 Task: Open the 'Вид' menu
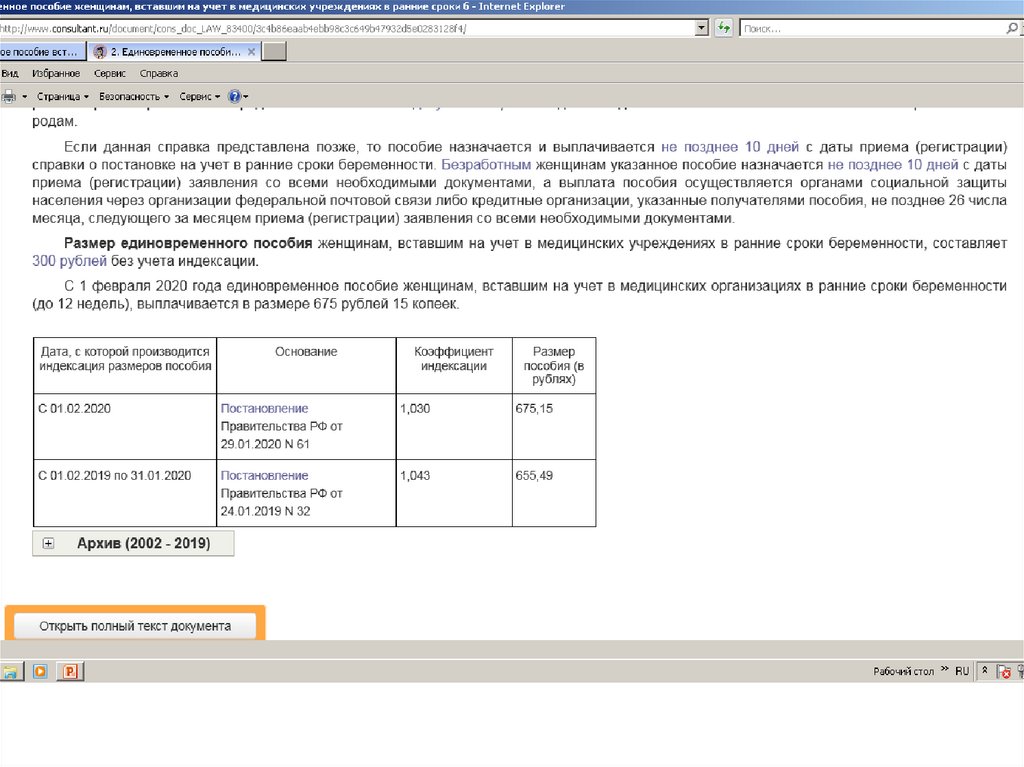pos(10,73)
